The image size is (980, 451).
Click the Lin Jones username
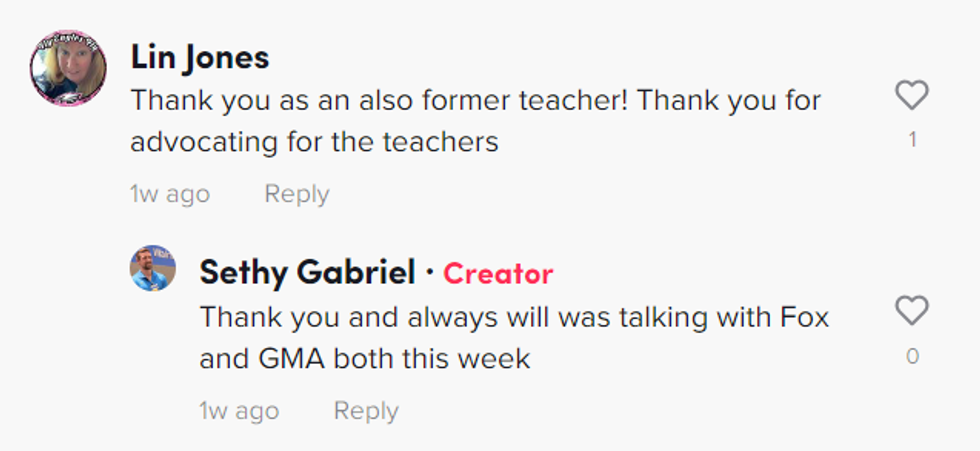[200, 58]
